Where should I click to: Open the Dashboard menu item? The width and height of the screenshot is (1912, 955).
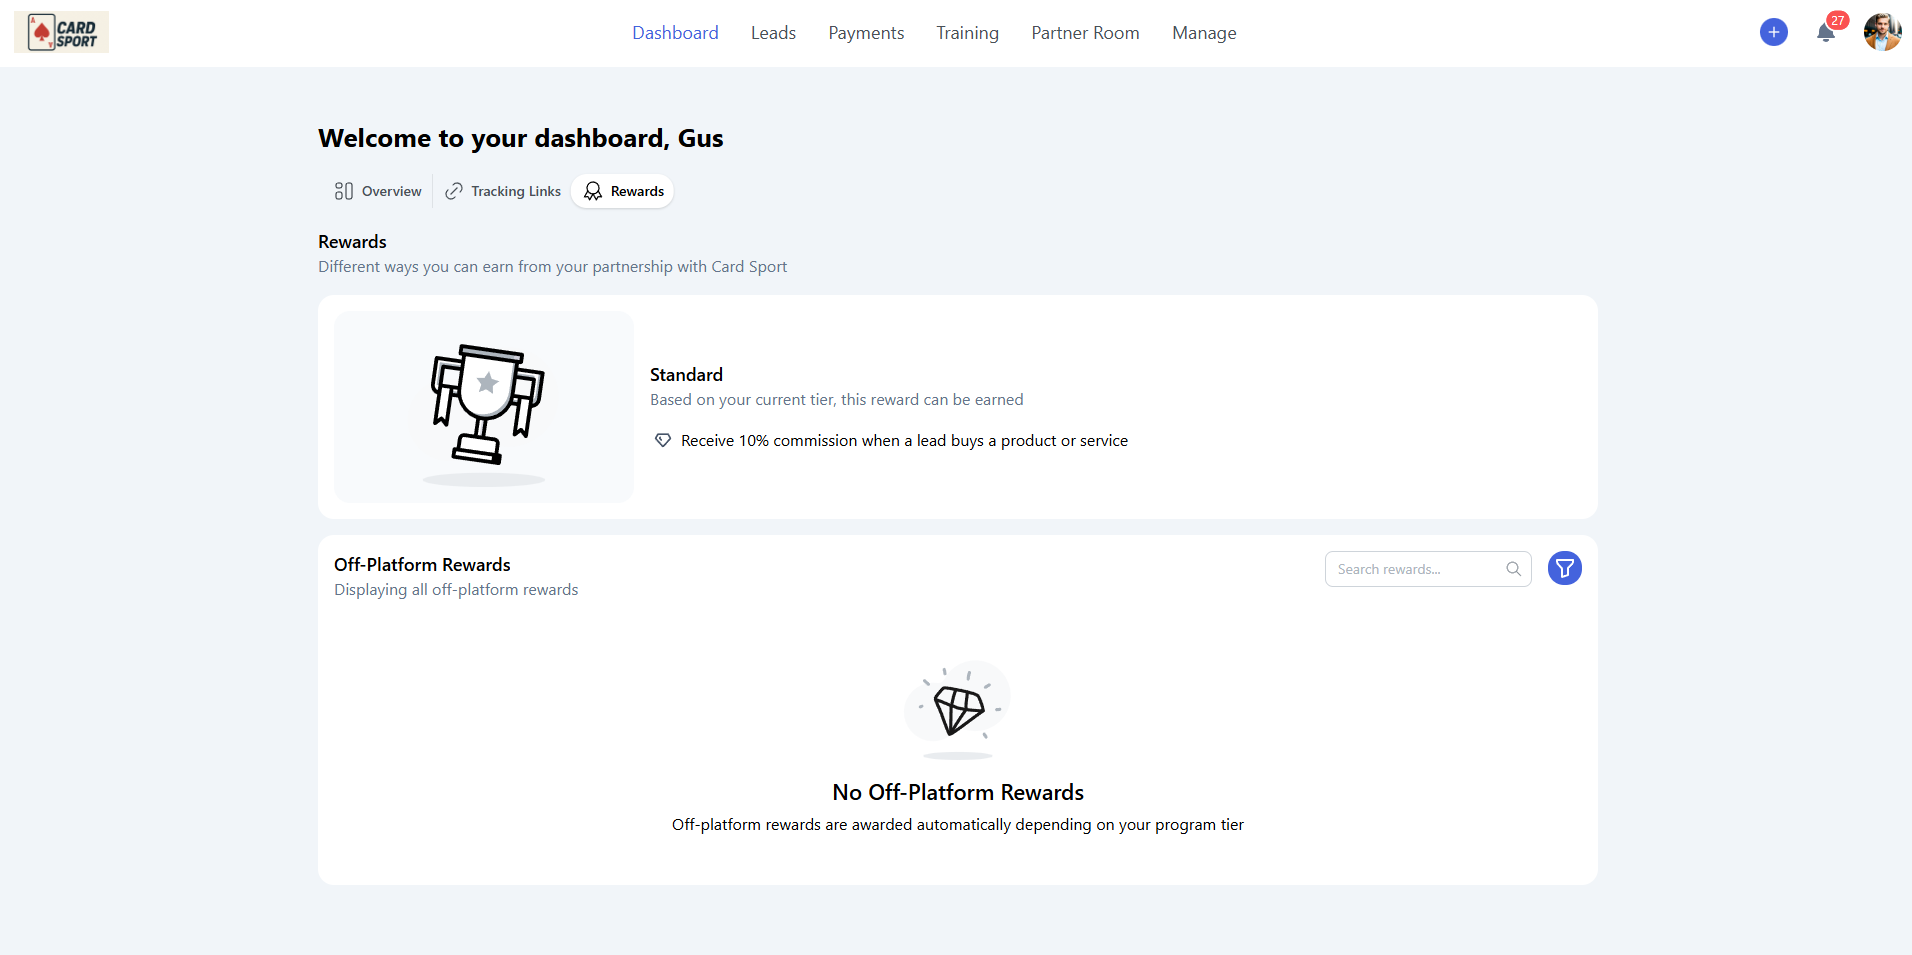pos(675,33)
